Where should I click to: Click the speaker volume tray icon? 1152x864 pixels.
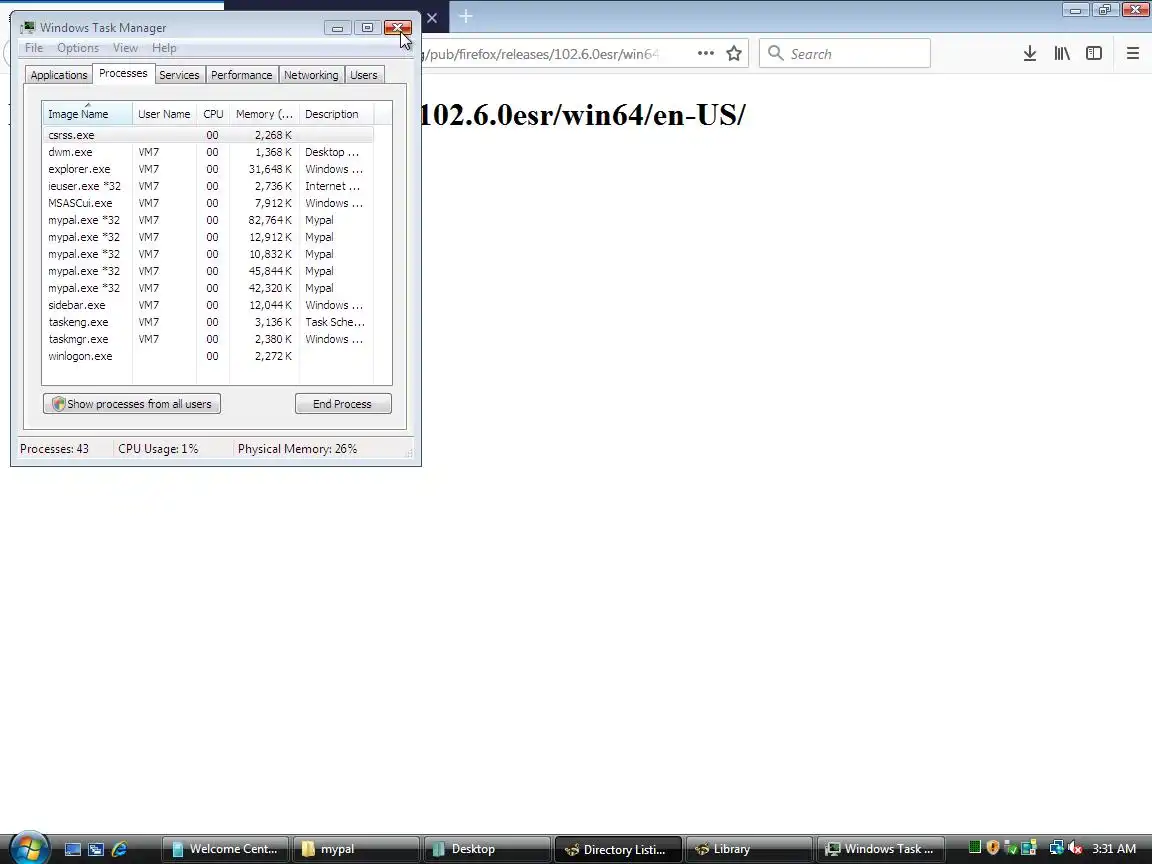1075,849
